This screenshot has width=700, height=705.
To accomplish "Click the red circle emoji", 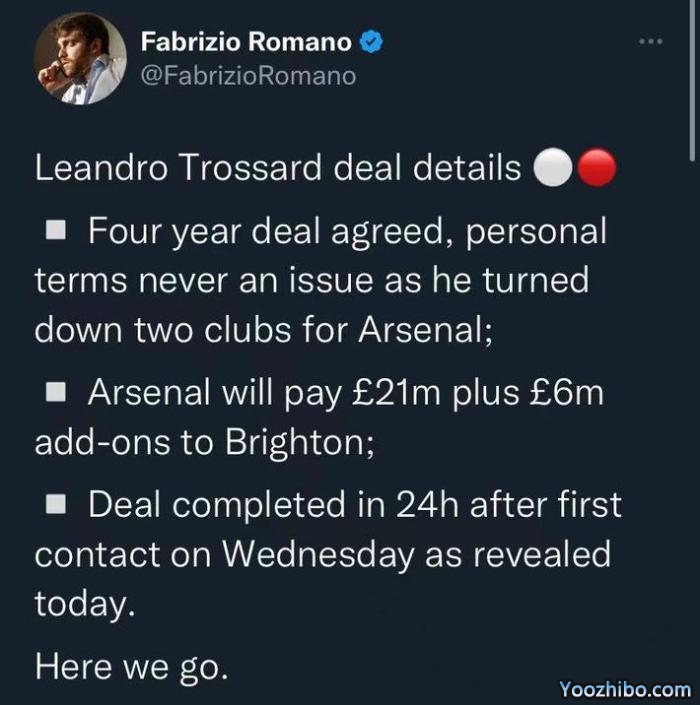I will click(x=598, y=169).
